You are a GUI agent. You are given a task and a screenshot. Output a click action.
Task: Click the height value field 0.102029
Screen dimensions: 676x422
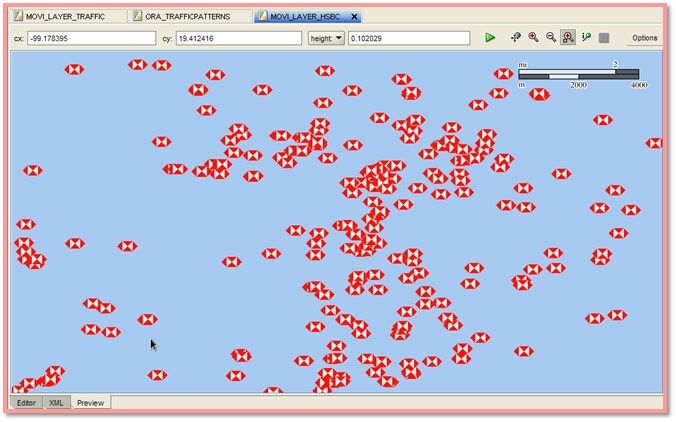pyautogui.click(x=409, y=38)
